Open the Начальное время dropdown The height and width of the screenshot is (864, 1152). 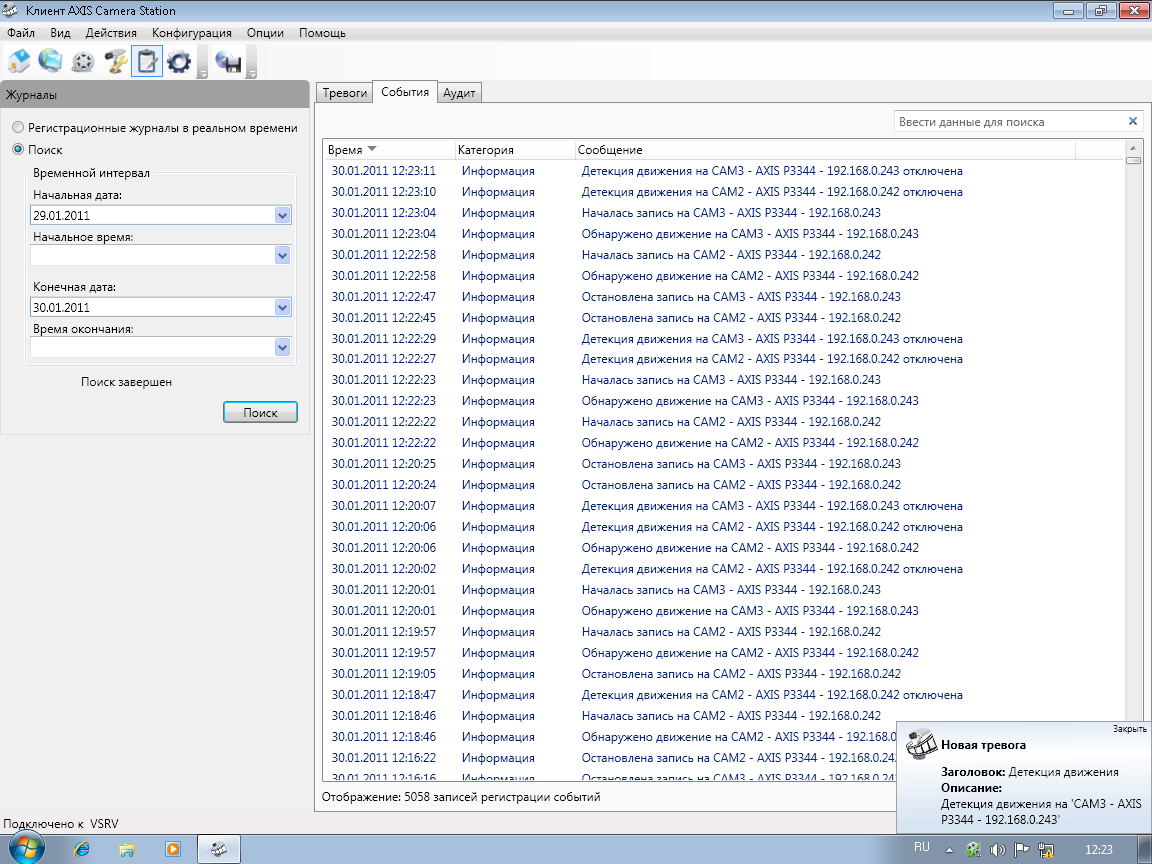tap(282, 256)
